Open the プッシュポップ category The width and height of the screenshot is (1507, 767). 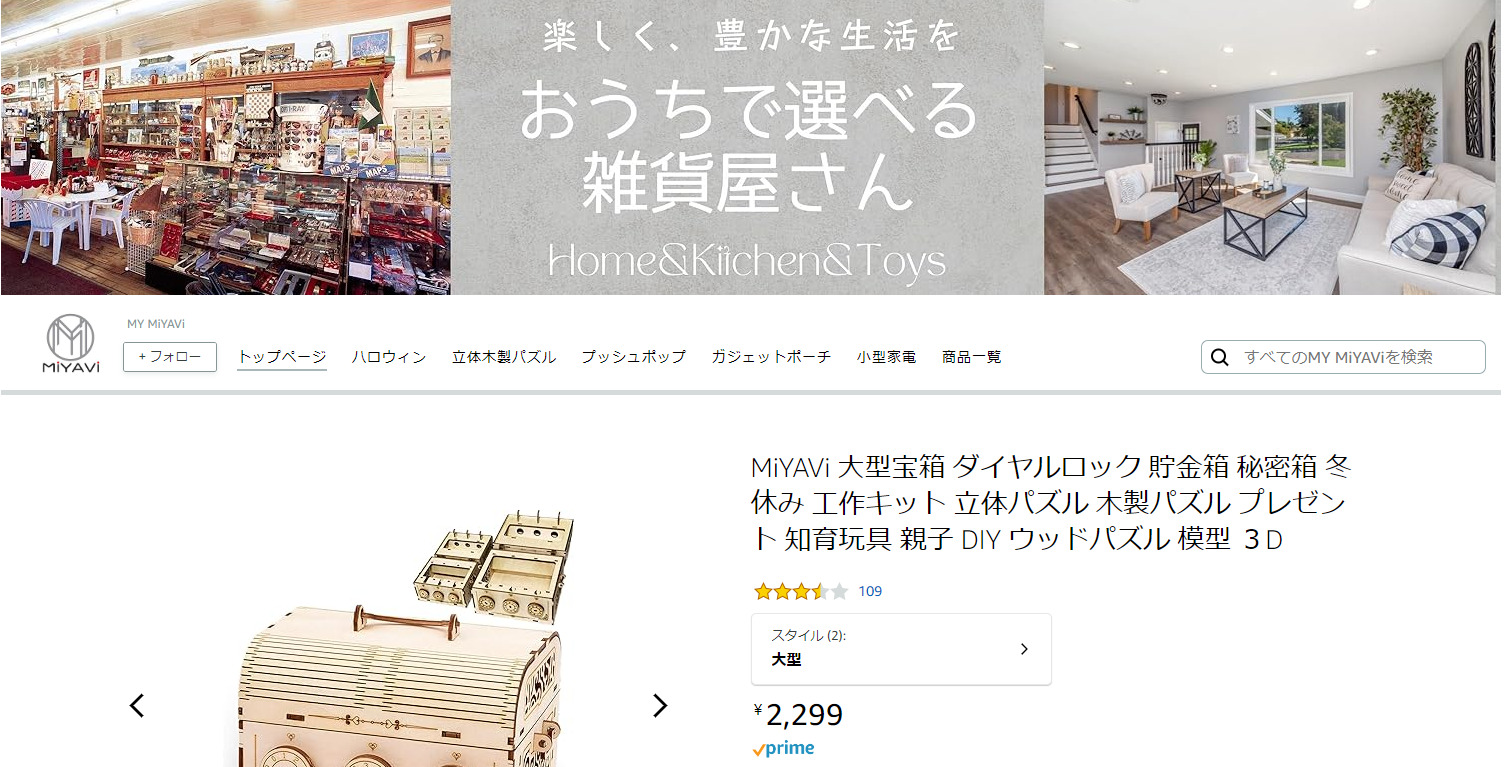click(x=634, y=357)
